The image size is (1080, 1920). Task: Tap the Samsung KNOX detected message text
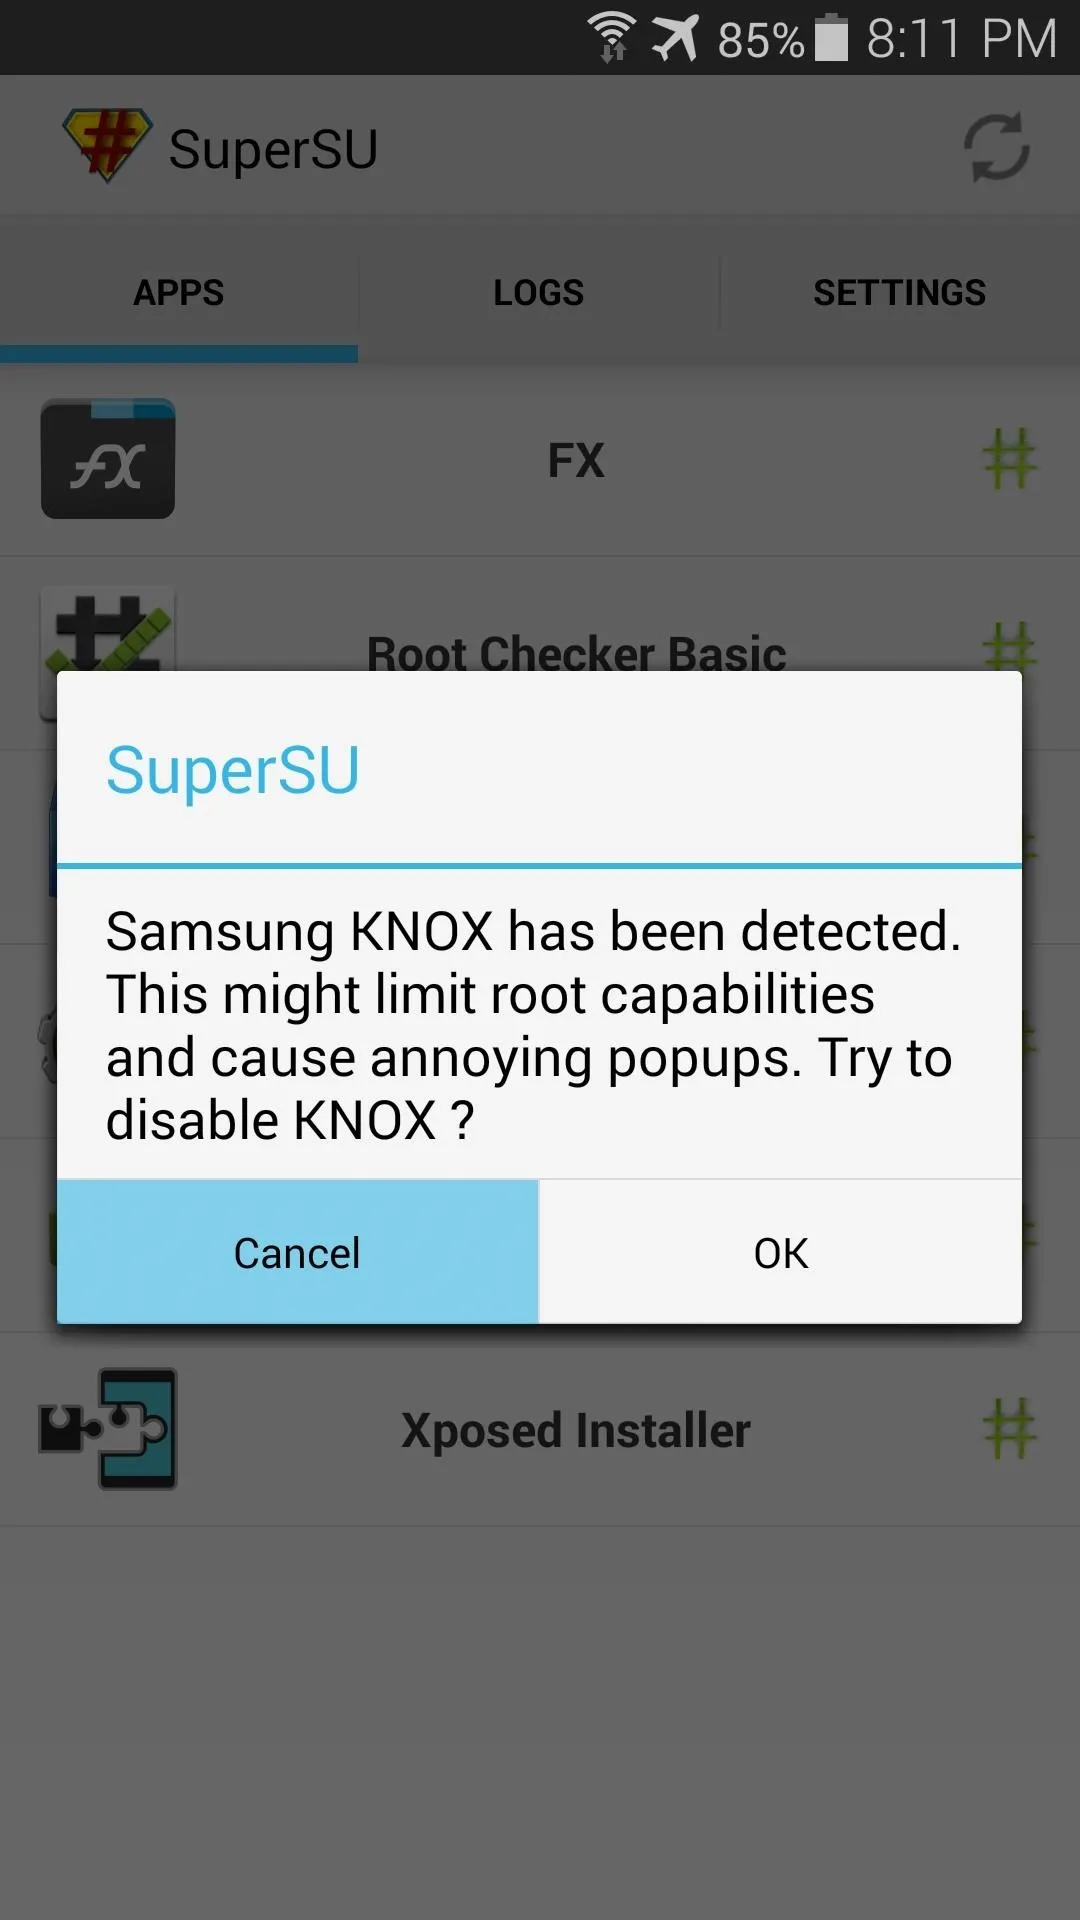point(533,1025)
